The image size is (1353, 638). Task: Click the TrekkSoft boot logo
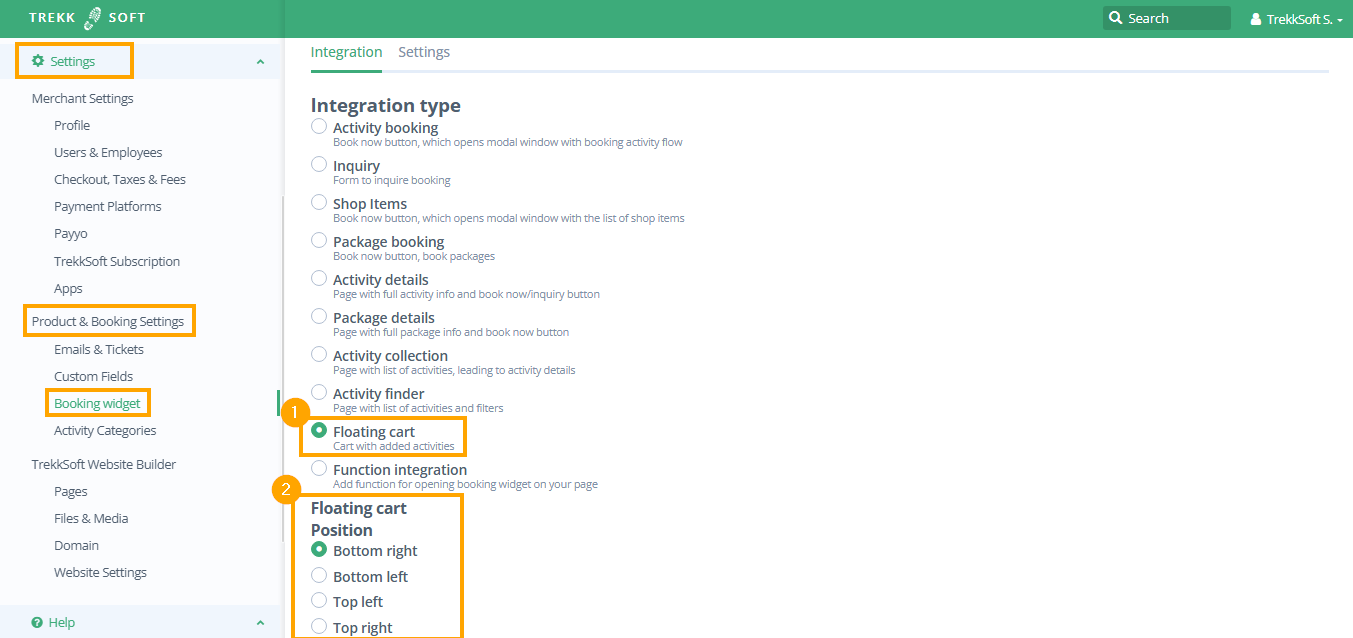pyautogui.click(x=93, y=18)
